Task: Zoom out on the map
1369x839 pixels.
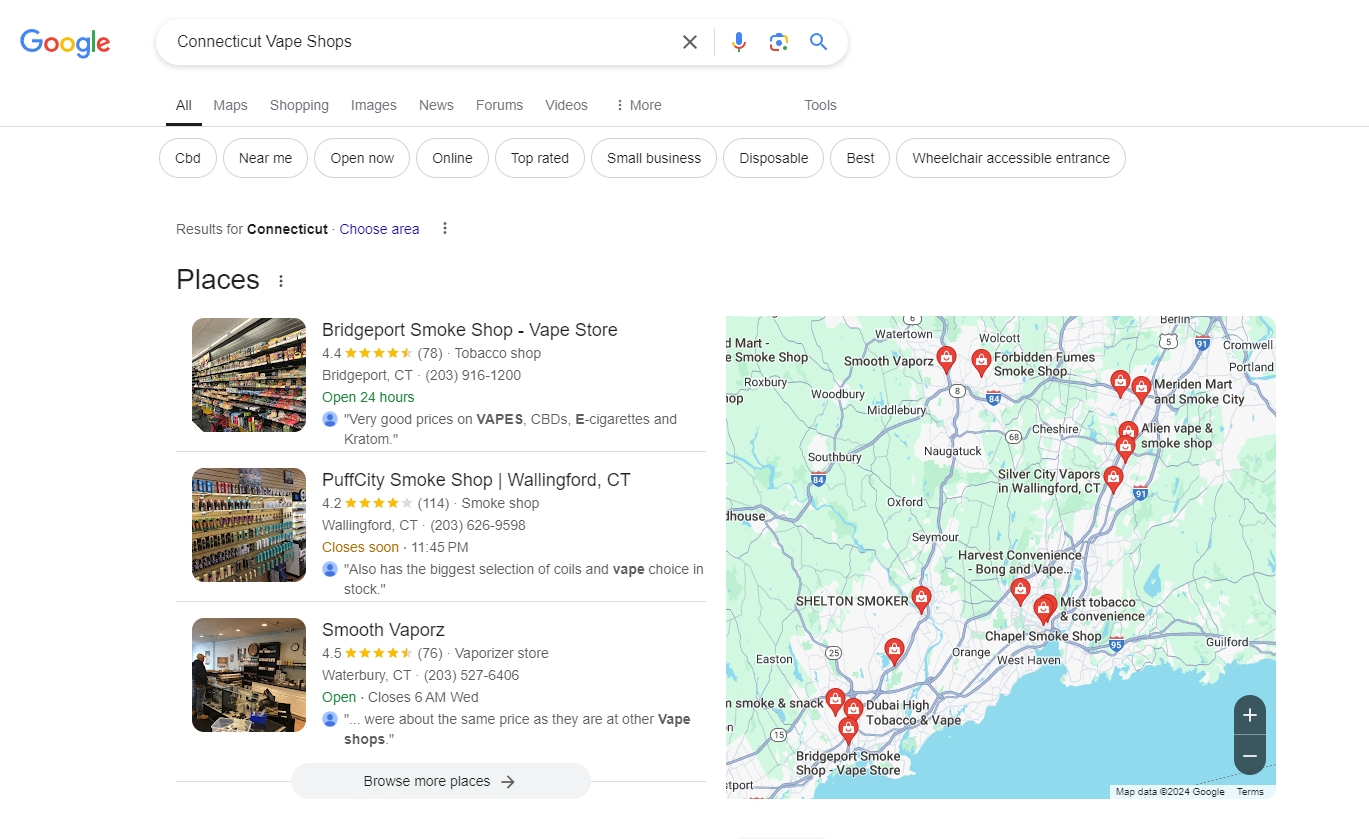Action: [1249, 756]
